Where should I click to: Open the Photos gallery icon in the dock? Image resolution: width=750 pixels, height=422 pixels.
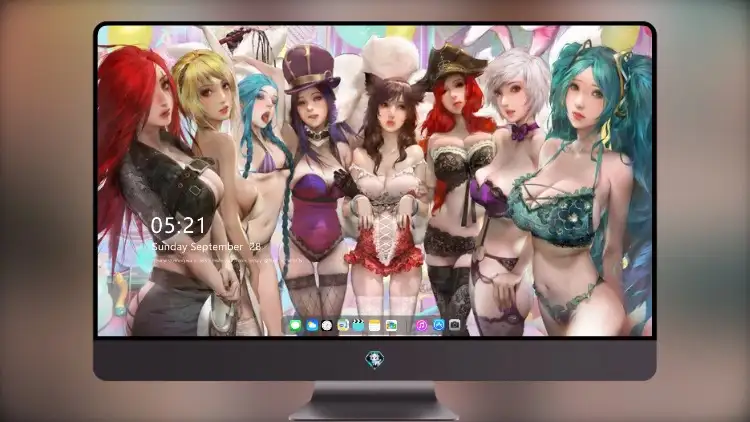click(x=391, y=326)
